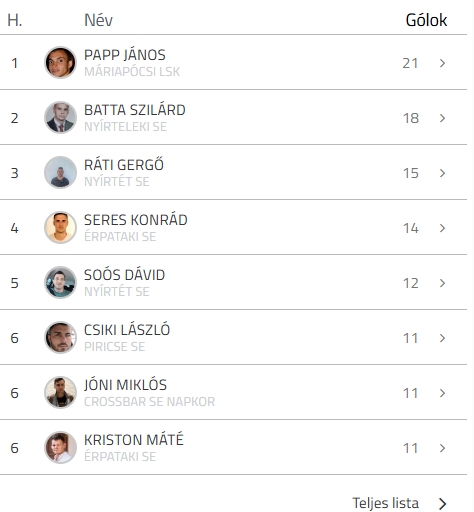Select the Gólok column header
The height and width of the screenshot is (512, 474).
point(426,20)
